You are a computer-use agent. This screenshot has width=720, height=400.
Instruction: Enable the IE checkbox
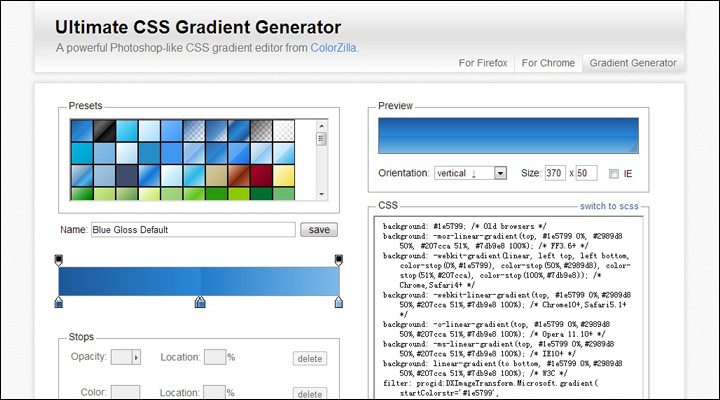(614, 173)
